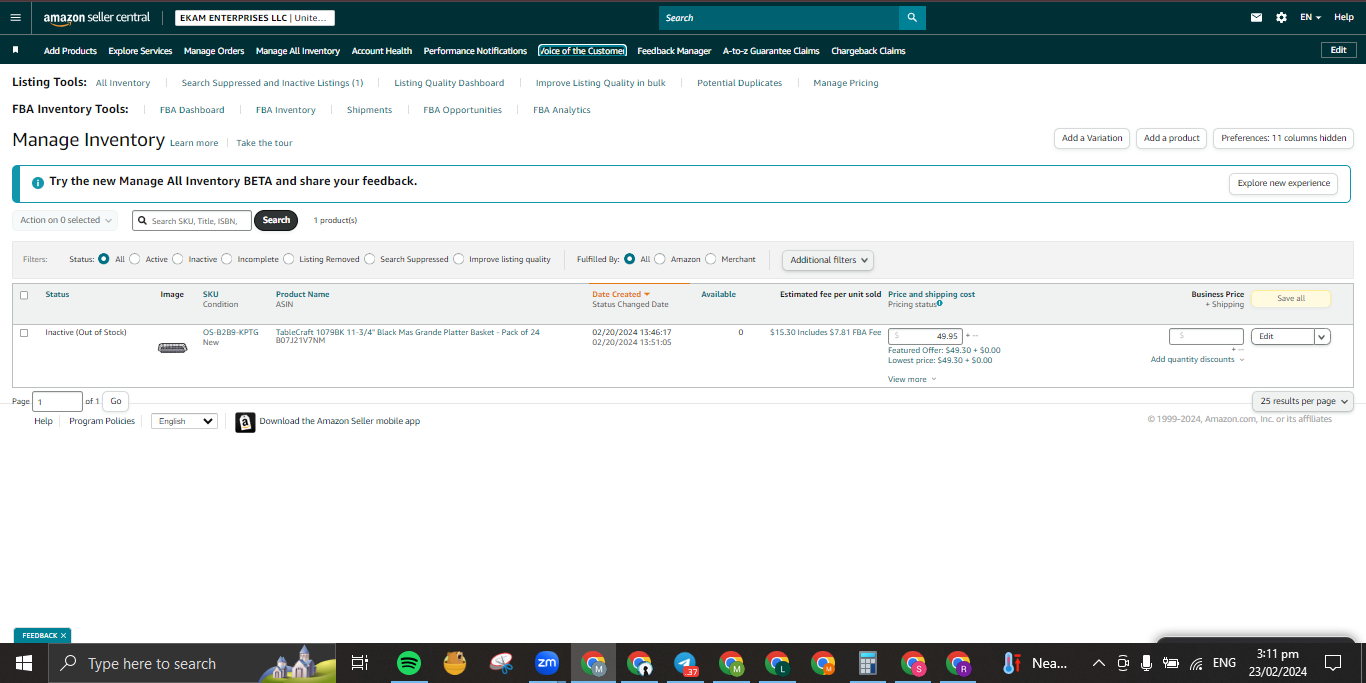
Task: Select the Active status filter
Action: [x=135, y=259]
